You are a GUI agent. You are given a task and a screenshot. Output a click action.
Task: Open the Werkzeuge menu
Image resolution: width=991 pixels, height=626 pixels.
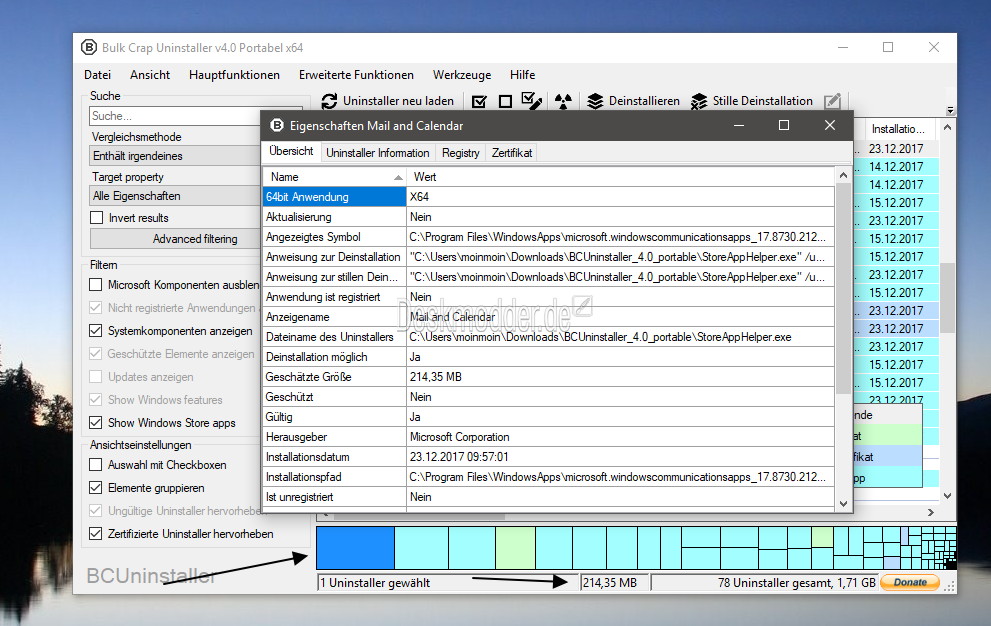click(x=462, y=75)
